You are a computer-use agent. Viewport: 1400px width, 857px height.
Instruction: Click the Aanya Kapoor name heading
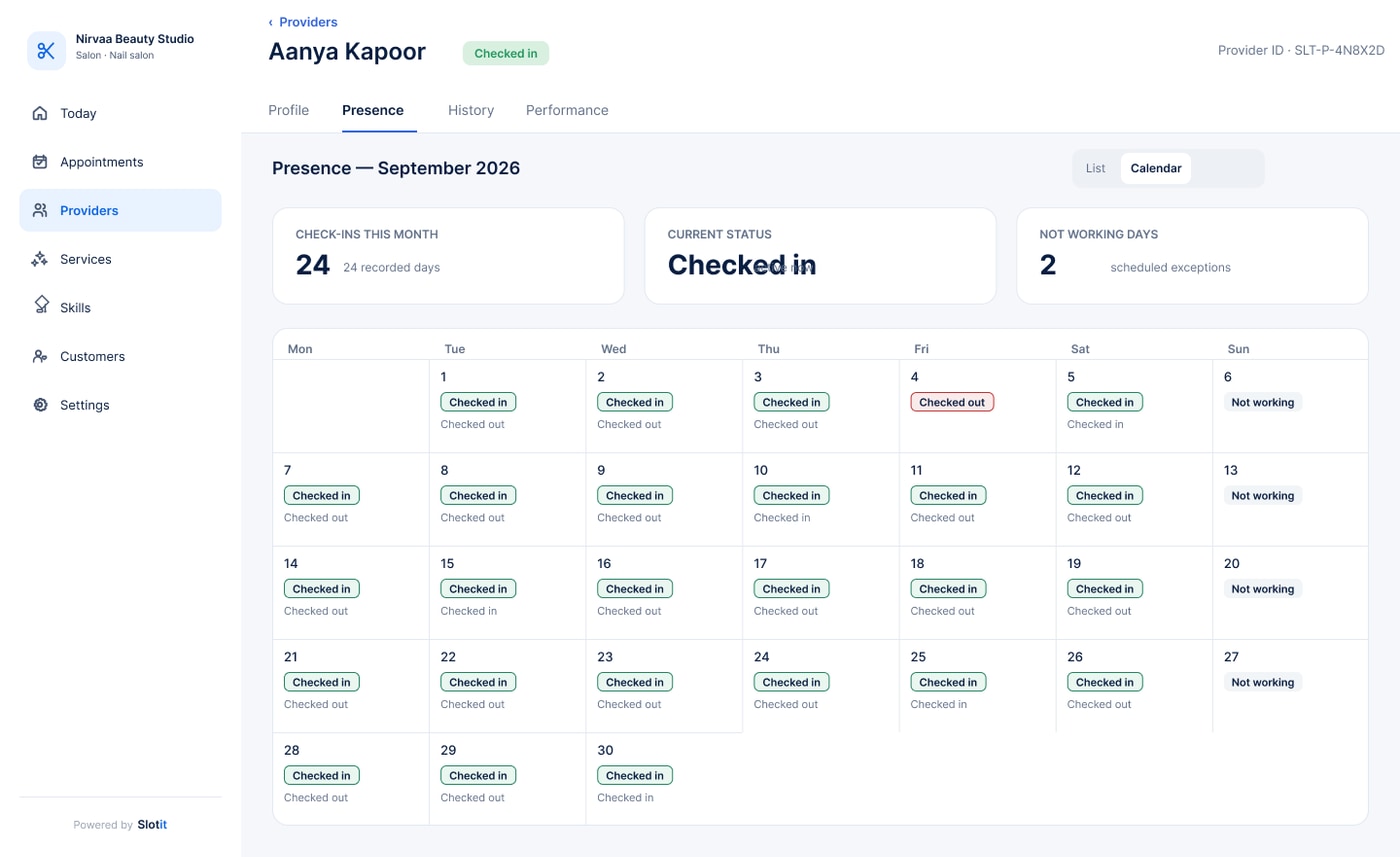click(x=347, y=52)
